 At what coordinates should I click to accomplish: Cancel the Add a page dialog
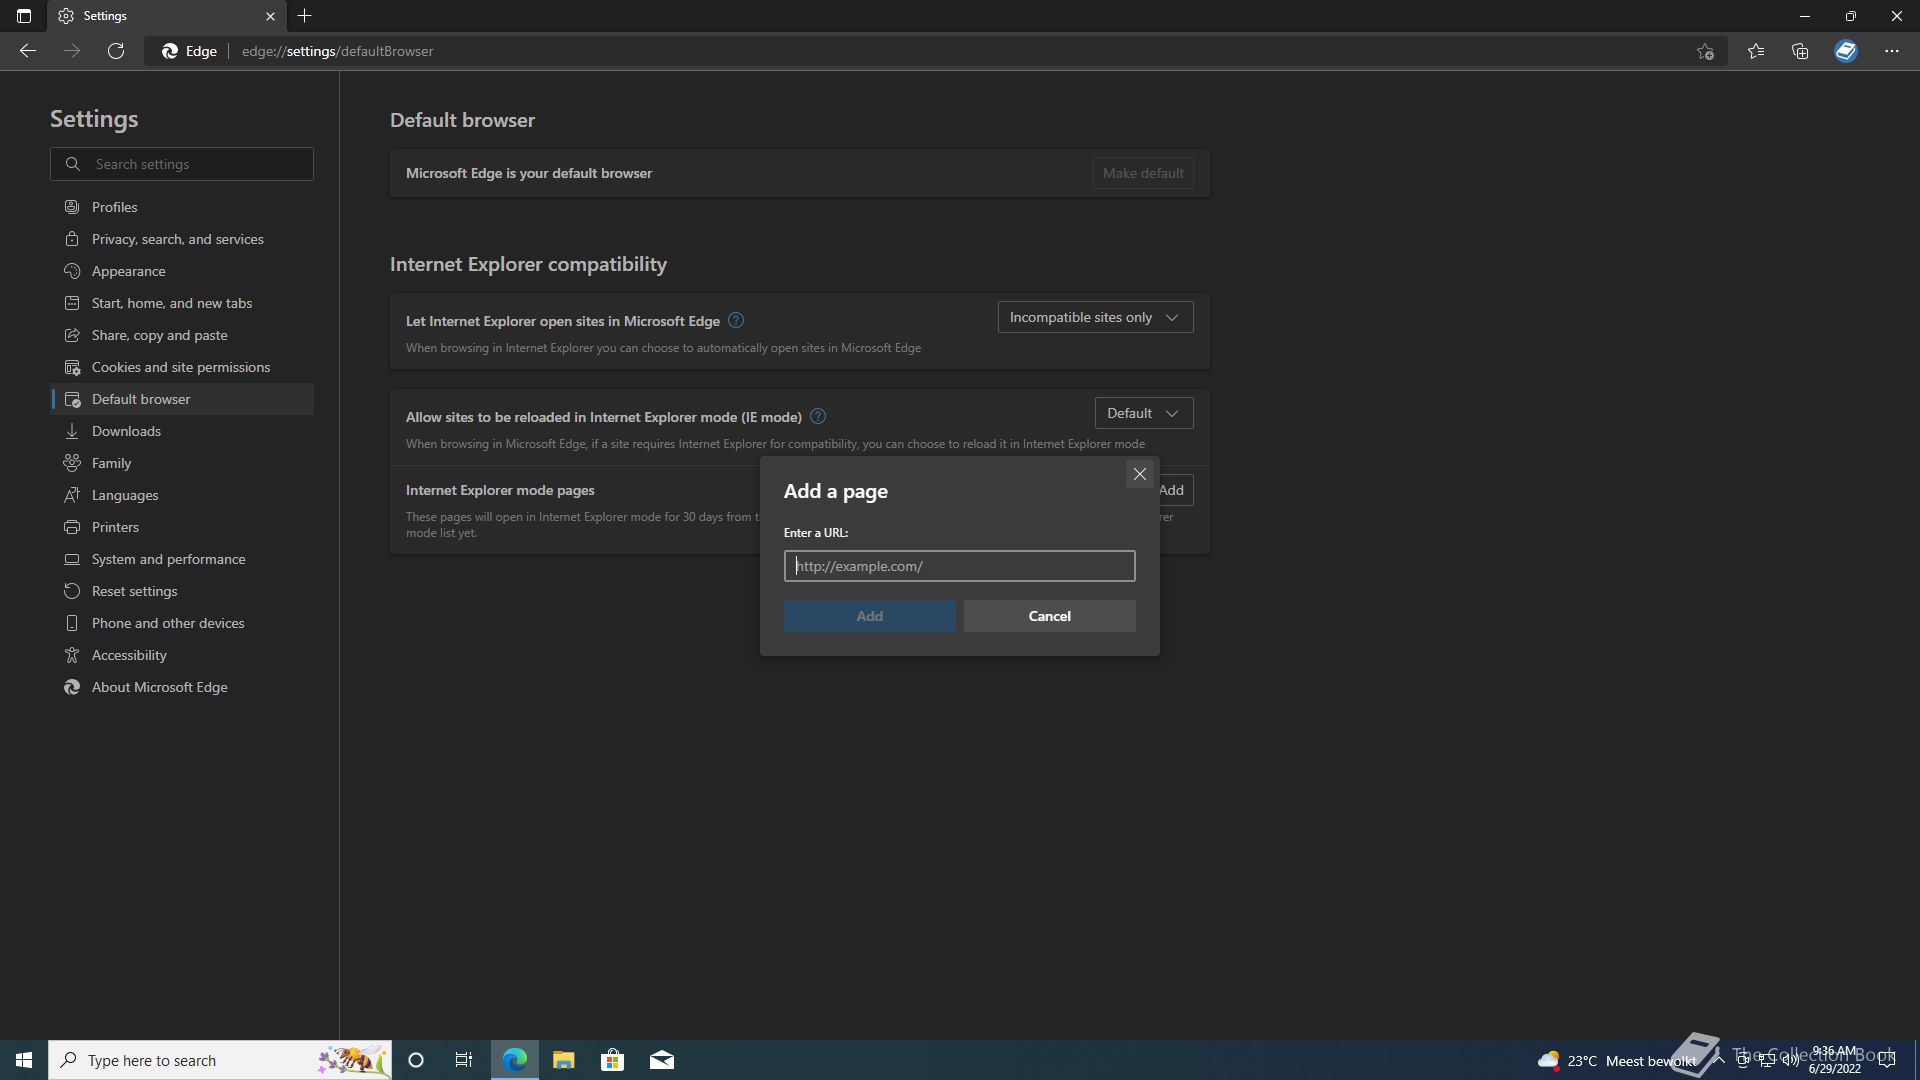click(1049, 616)
